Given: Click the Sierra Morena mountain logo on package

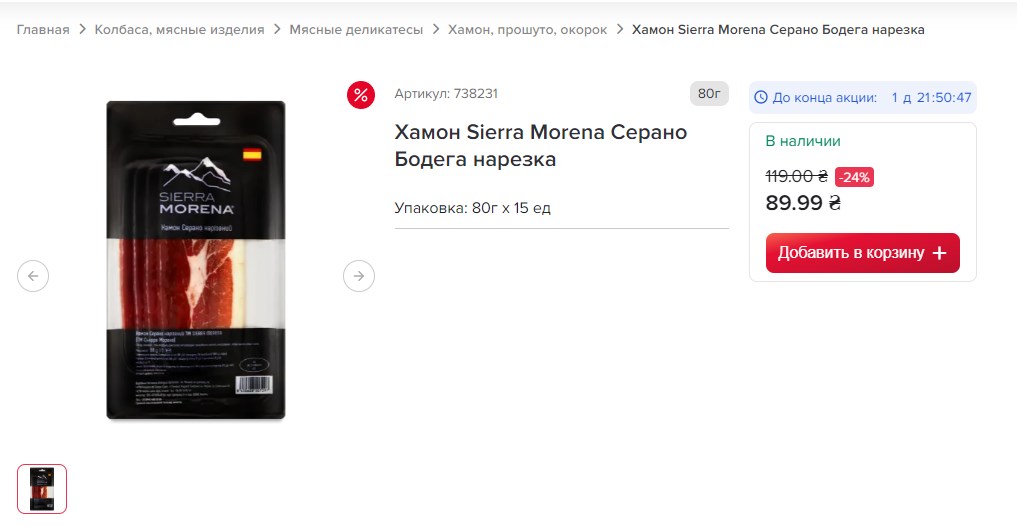Looking at the screenshot, I should 197,187.
